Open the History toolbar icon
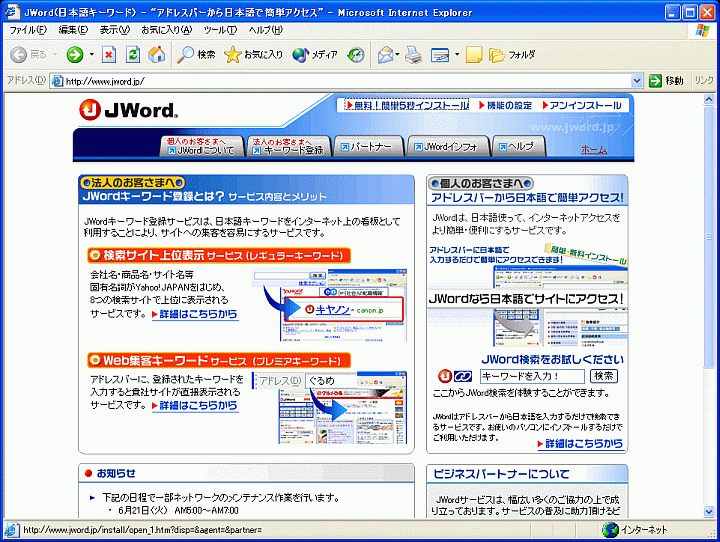The image size is (720, 542). coord(356,55)
